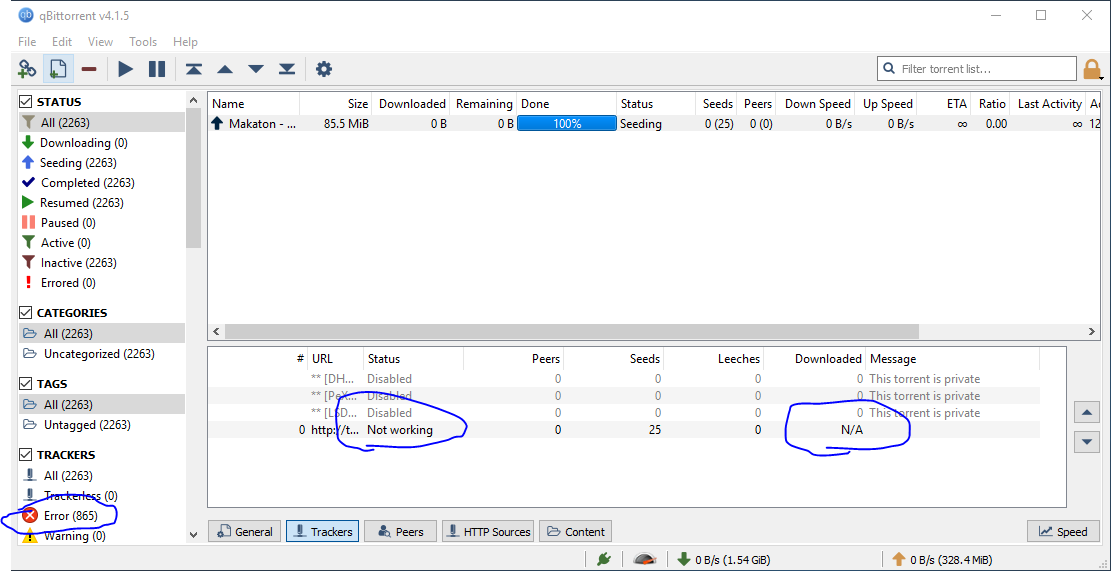Click the lock UI padlock icon

pyautogui.click(x=1092, y=69)
